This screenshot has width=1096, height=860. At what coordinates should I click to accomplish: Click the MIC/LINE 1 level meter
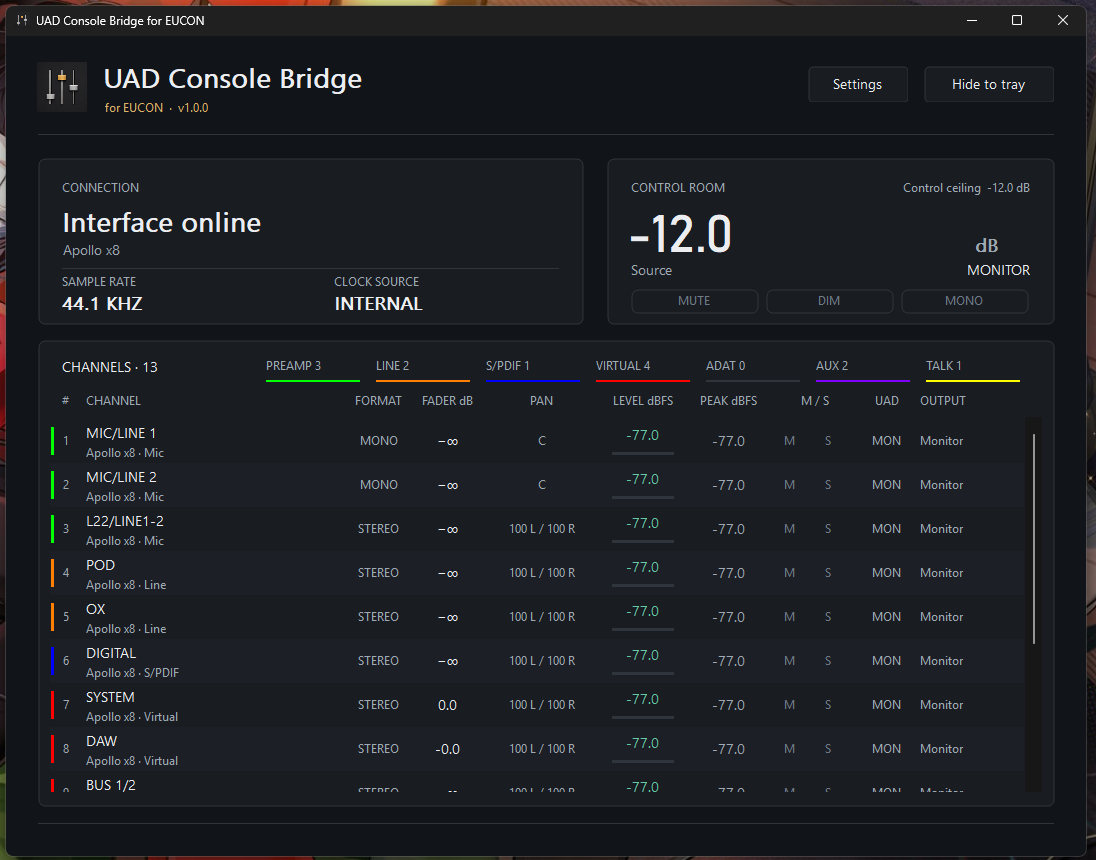coord(642,441)
